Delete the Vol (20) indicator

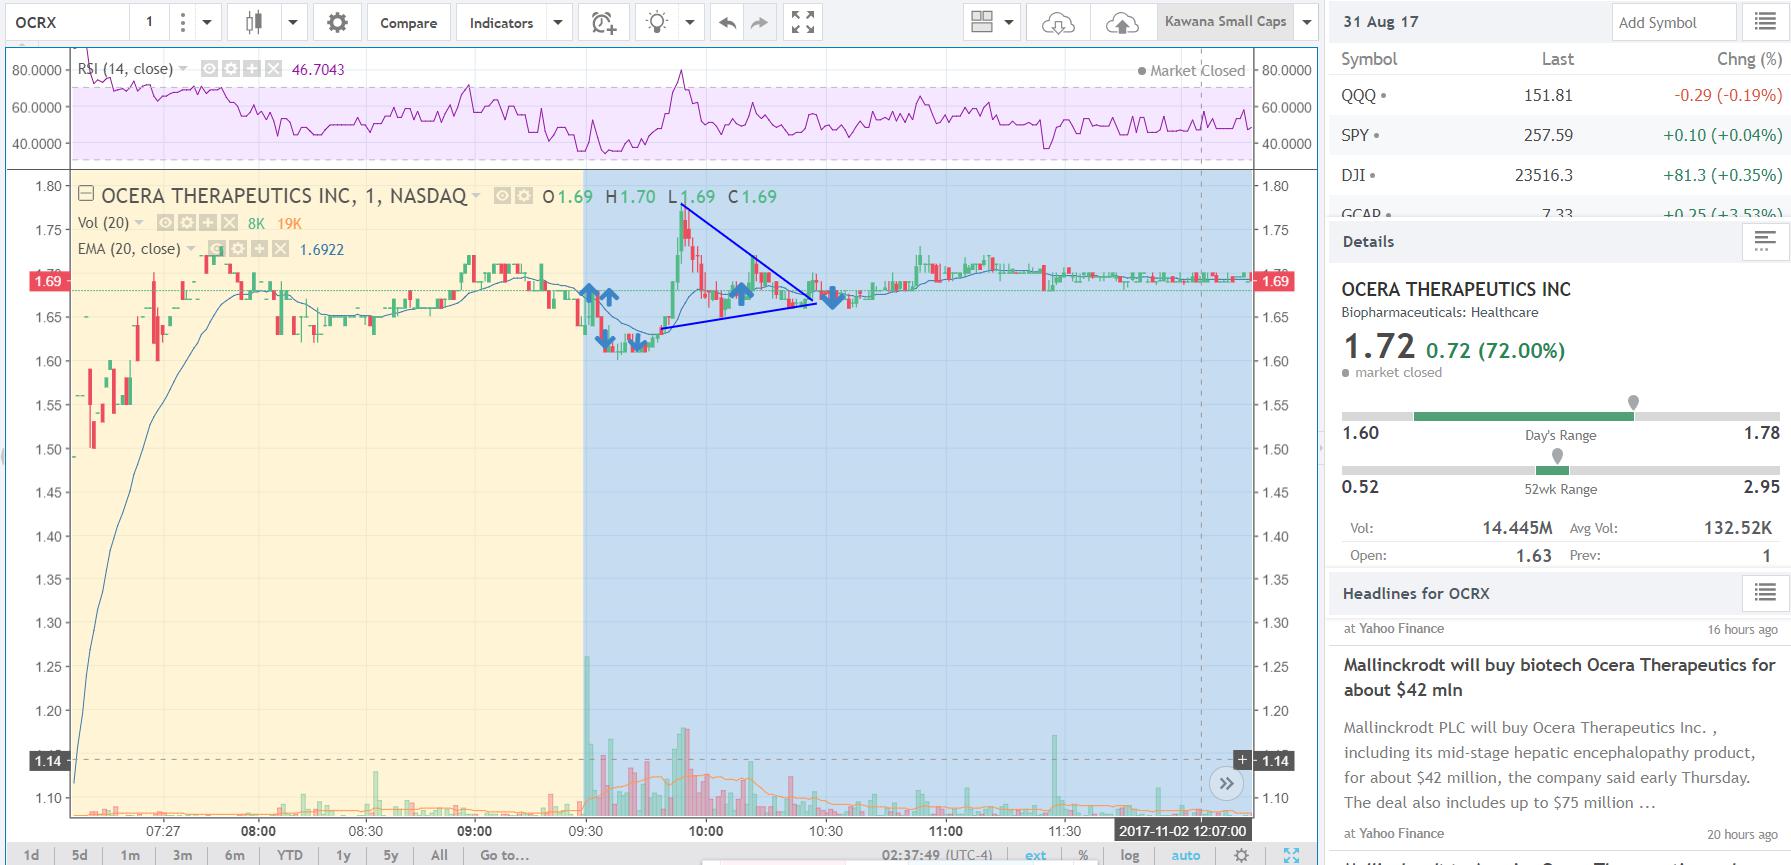click(x=229, y=223)
